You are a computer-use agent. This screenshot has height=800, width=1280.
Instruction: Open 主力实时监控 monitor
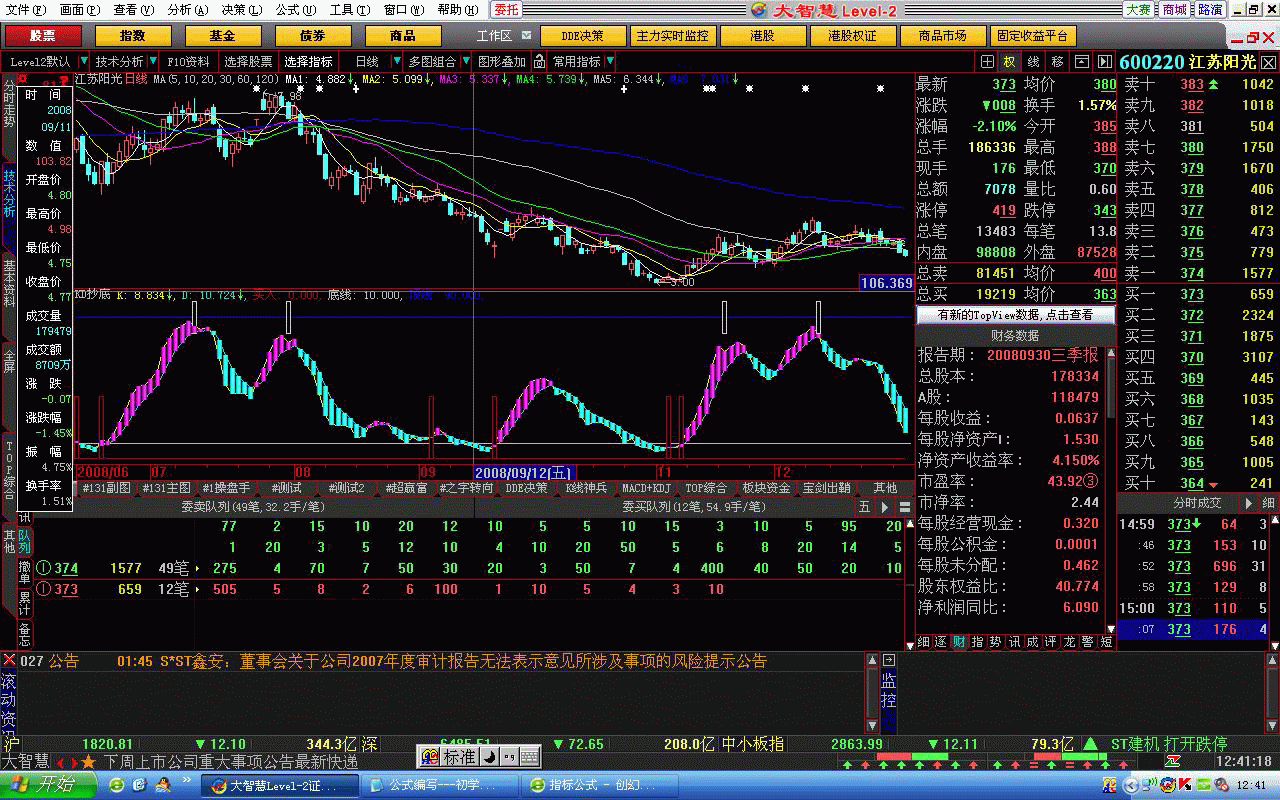click(x=672, y=36)
